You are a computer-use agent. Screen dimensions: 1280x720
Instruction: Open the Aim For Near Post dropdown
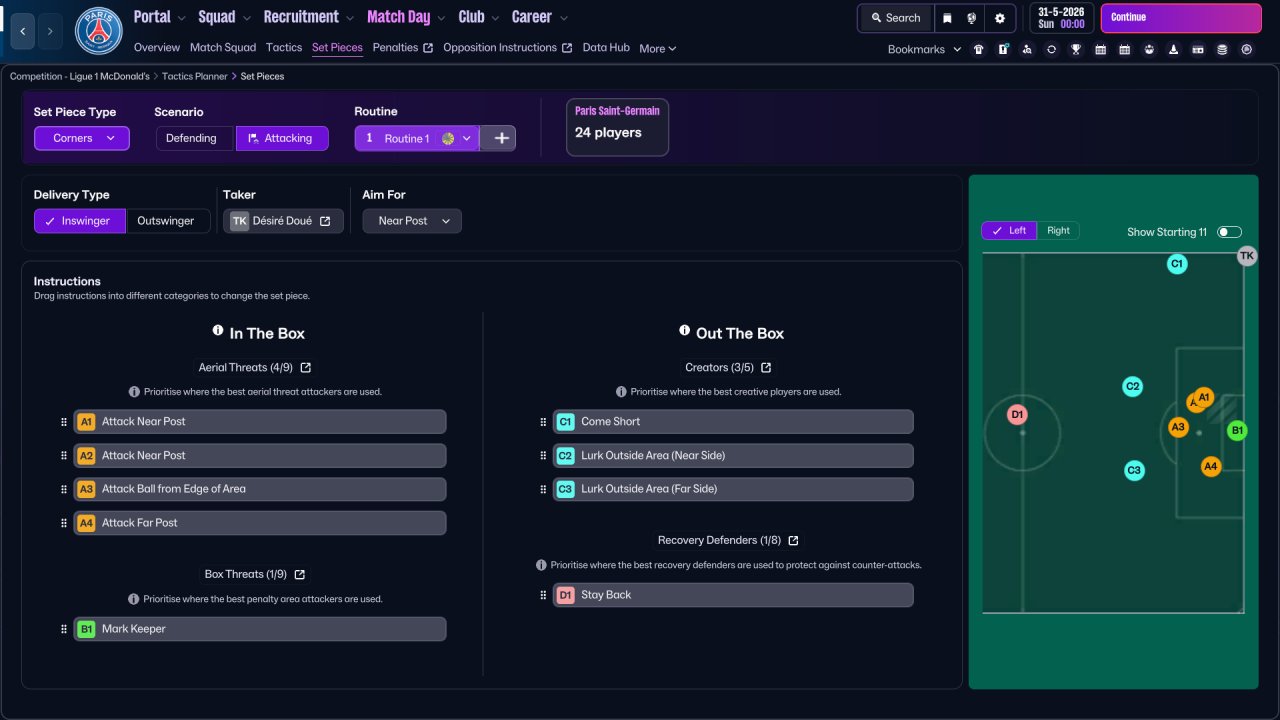point(412,221)
